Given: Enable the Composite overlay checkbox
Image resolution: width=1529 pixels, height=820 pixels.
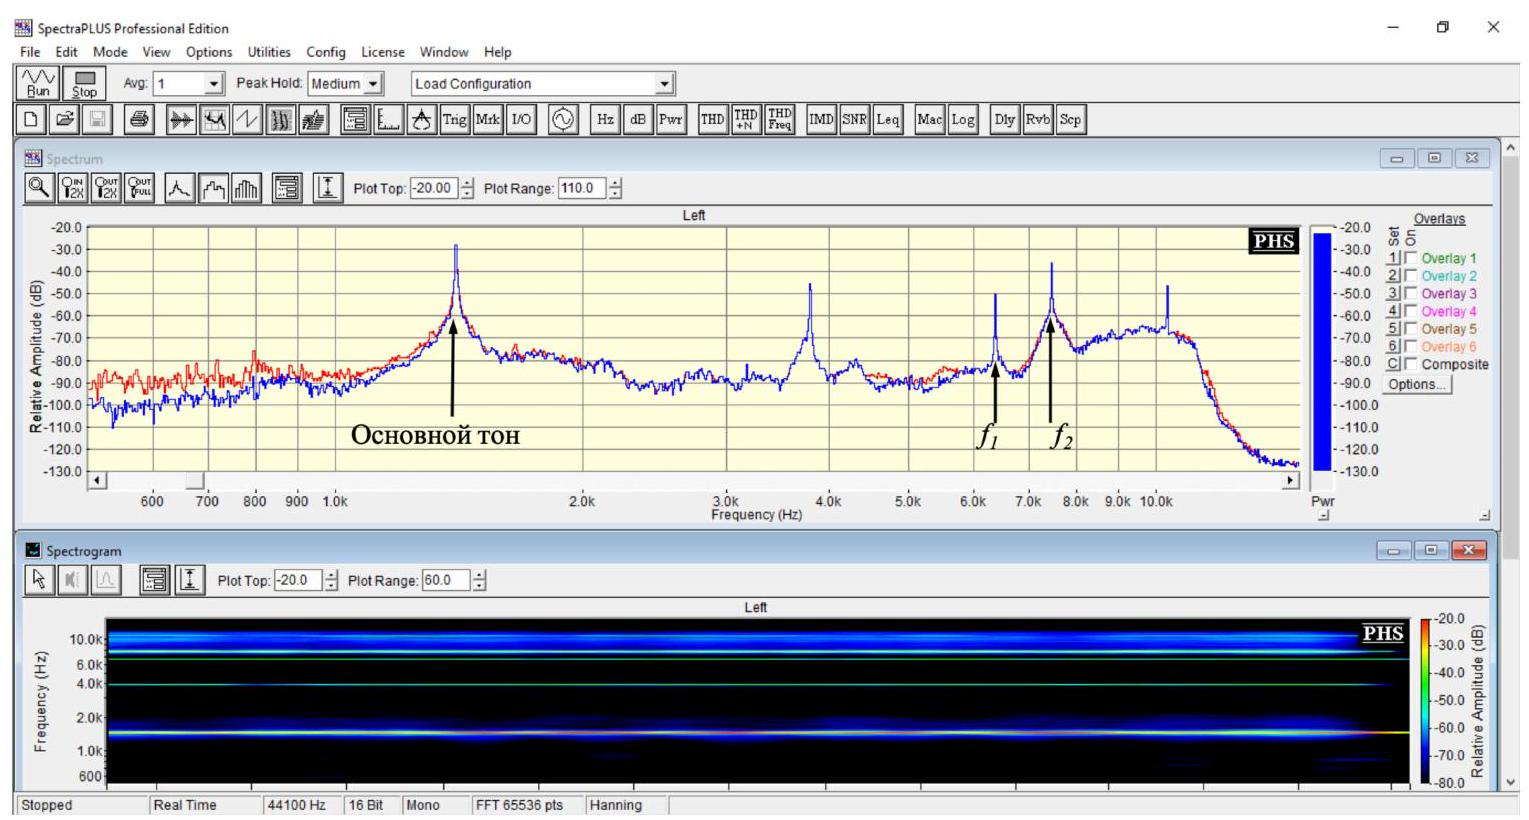Looking at the screenshot, I should (x=1411, y=364).
